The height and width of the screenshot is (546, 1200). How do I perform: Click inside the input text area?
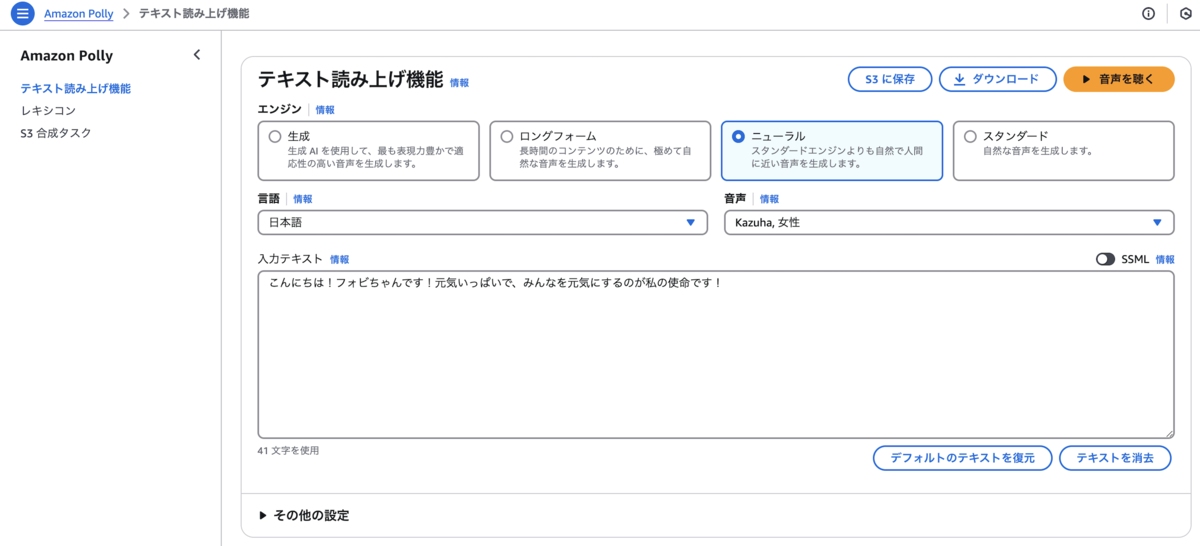[x=716, y=354]
